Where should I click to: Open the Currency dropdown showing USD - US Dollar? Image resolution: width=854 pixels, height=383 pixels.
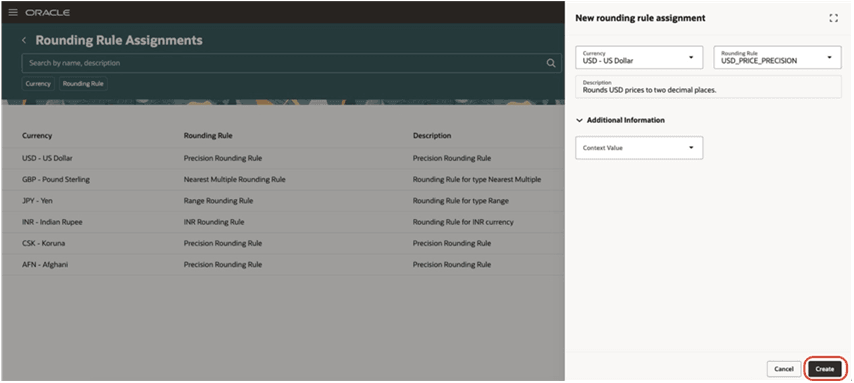click(640, 57)
